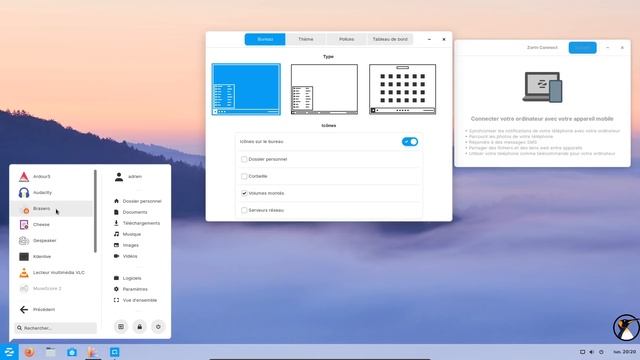
Task: Uncheck the Volumes montés checkbox
Action: 244,193
